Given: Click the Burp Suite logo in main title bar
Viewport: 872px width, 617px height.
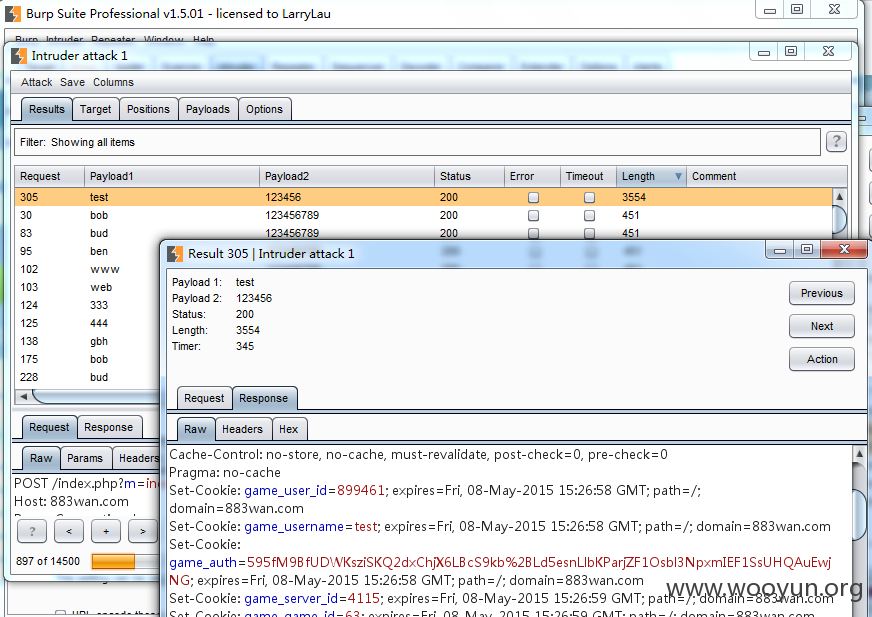Looking at the screenshot, I should pyautogui.click(x=13, y=14).
